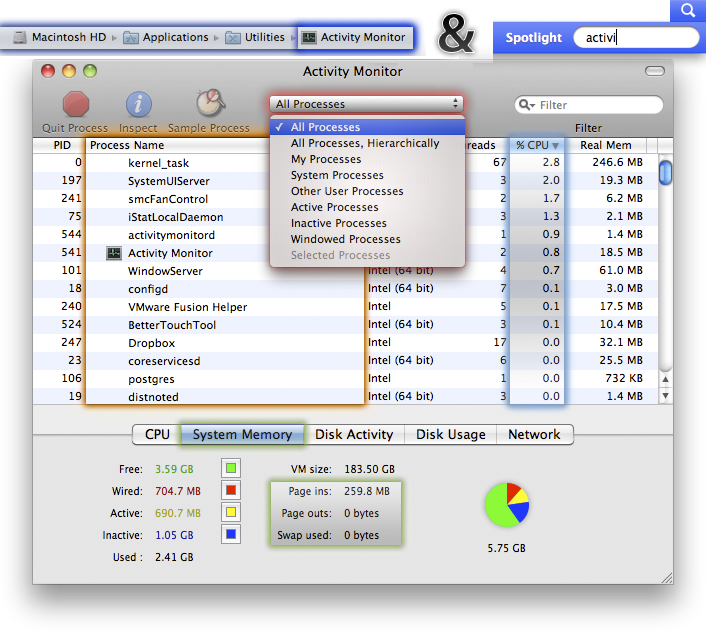Click the 246.6 MB Real Mem value
The height and width of the screenshot is (632, 706).
[x=617, y=162]
